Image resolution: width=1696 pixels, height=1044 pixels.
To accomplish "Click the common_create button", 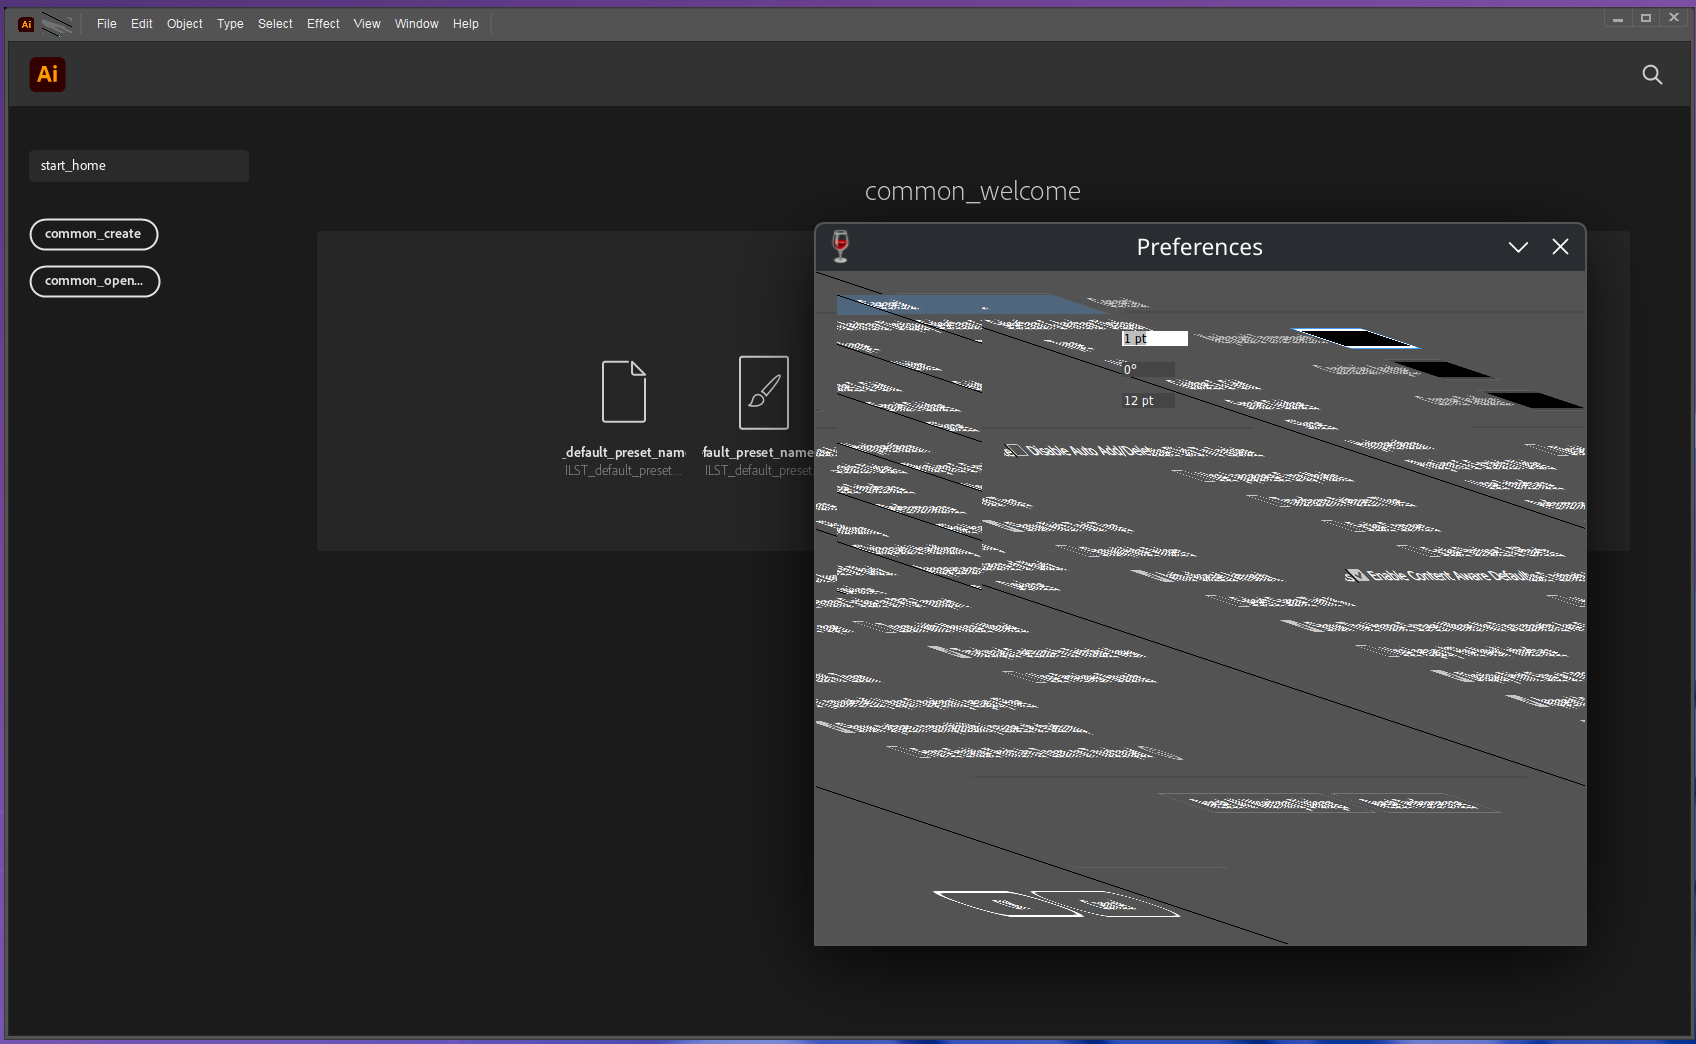I will [94, 234].
